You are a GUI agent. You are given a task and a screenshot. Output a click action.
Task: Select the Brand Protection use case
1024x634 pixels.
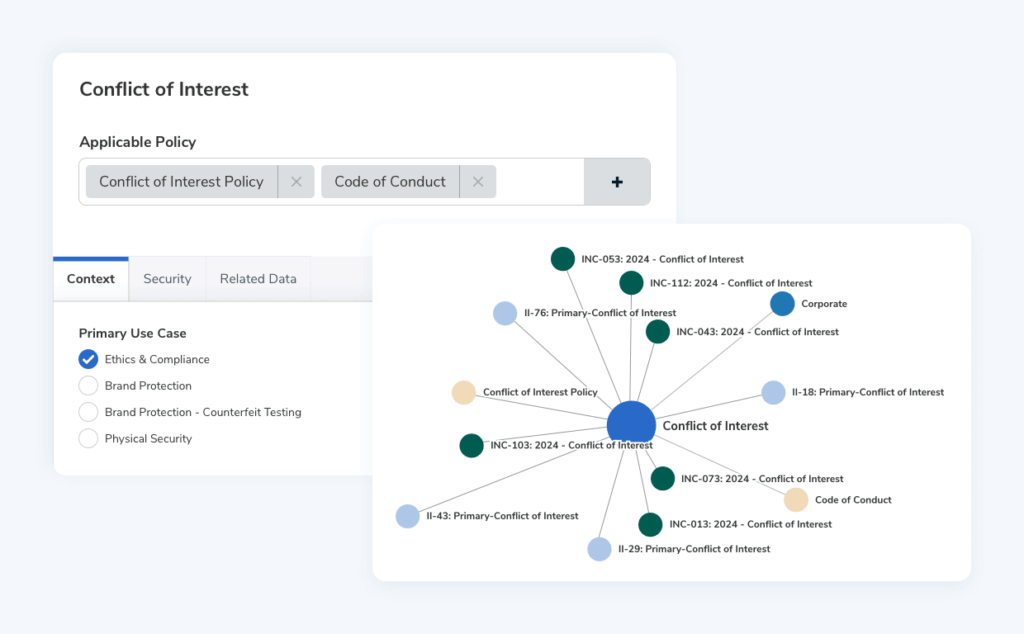click(88, 385)
